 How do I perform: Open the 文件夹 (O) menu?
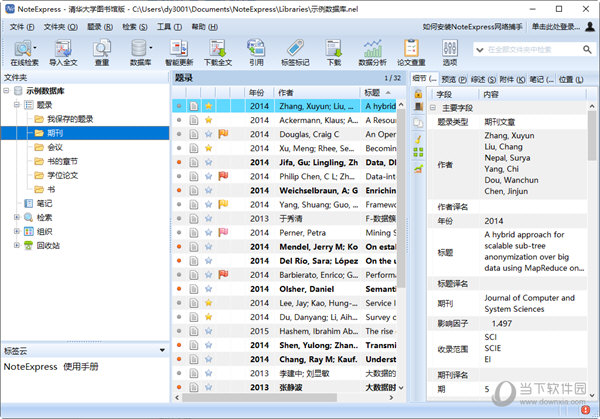(60, 27)
